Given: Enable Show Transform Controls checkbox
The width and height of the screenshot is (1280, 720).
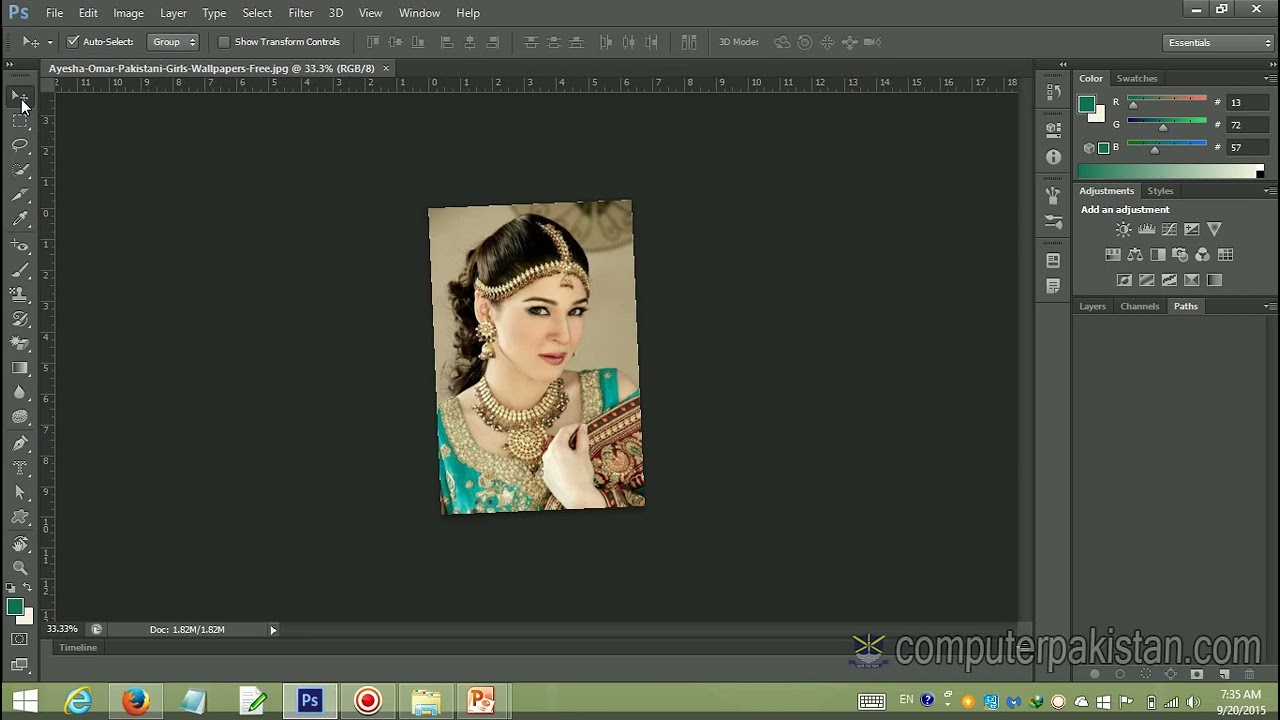Looking at the screenshot, I should coord(224,42).
